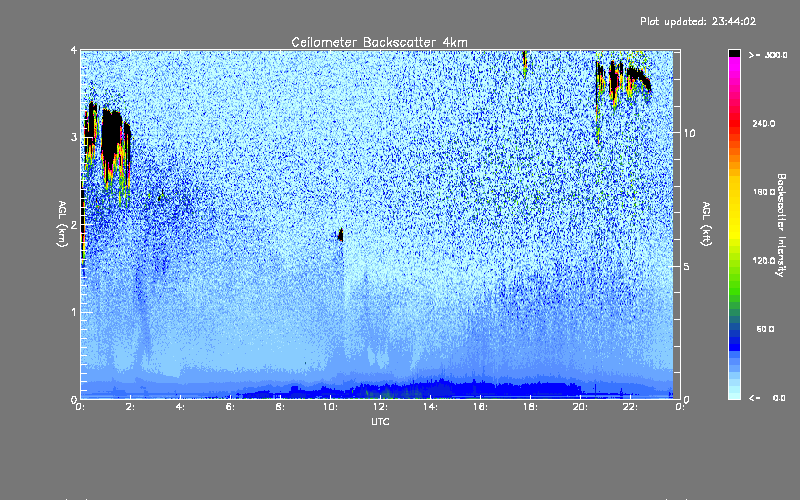Click the '2' tick on the km axis
This screenshot has width=800, height=500.
pos(74,224)
